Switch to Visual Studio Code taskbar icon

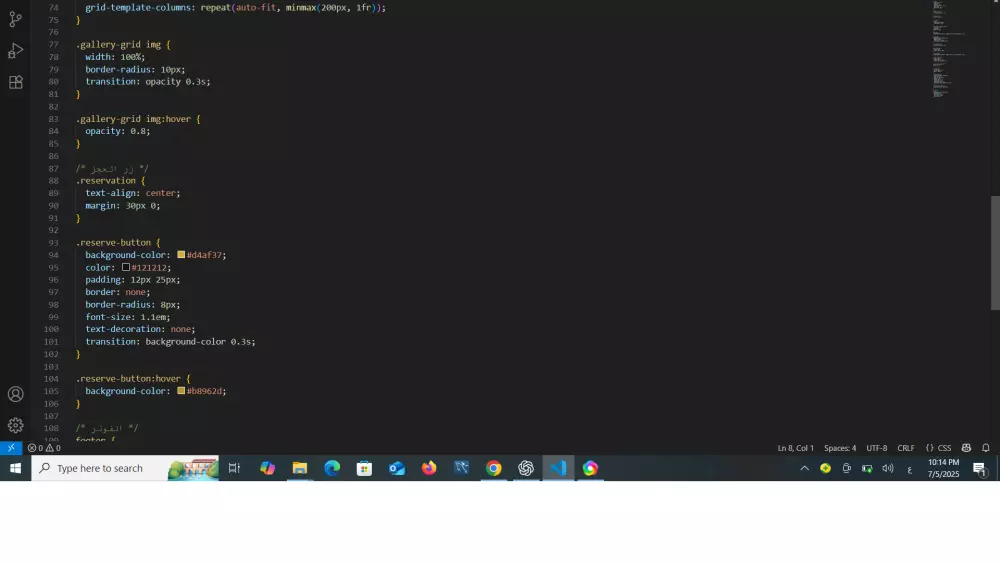[558, 468]
